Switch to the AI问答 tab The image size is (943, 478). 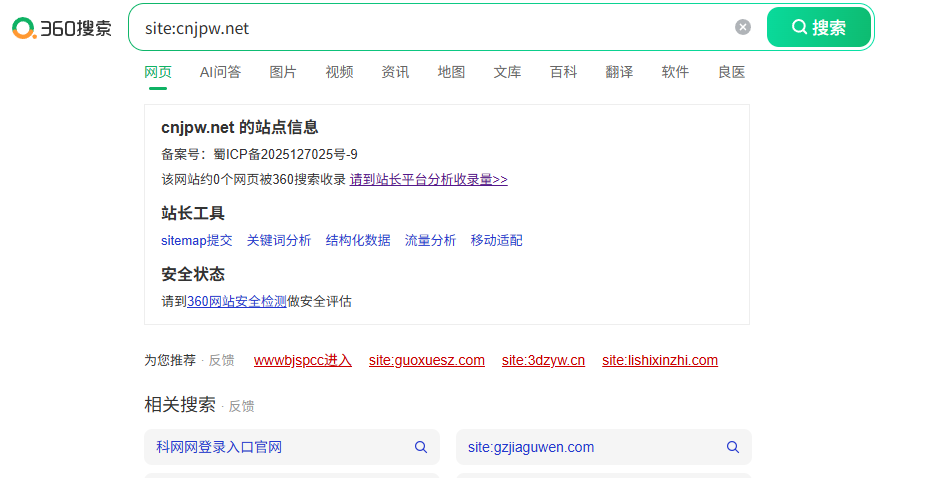(x=220, y=72)
